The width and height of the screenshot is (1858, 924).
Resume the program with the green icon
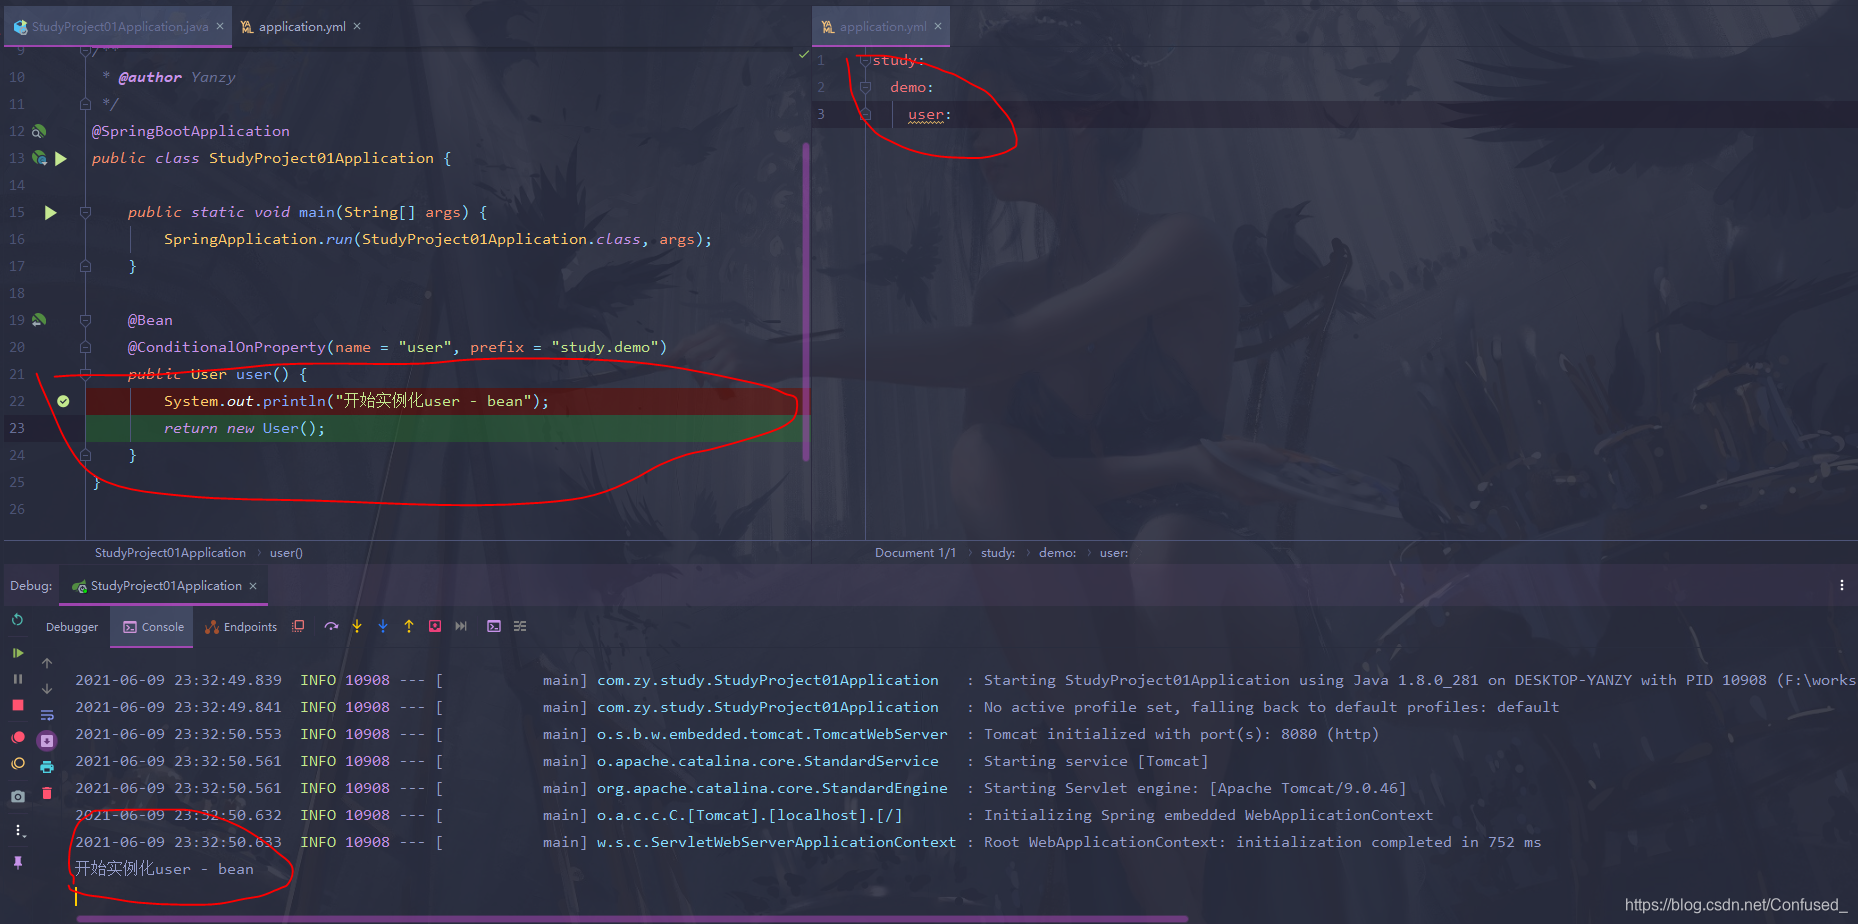tap(17, 653)
